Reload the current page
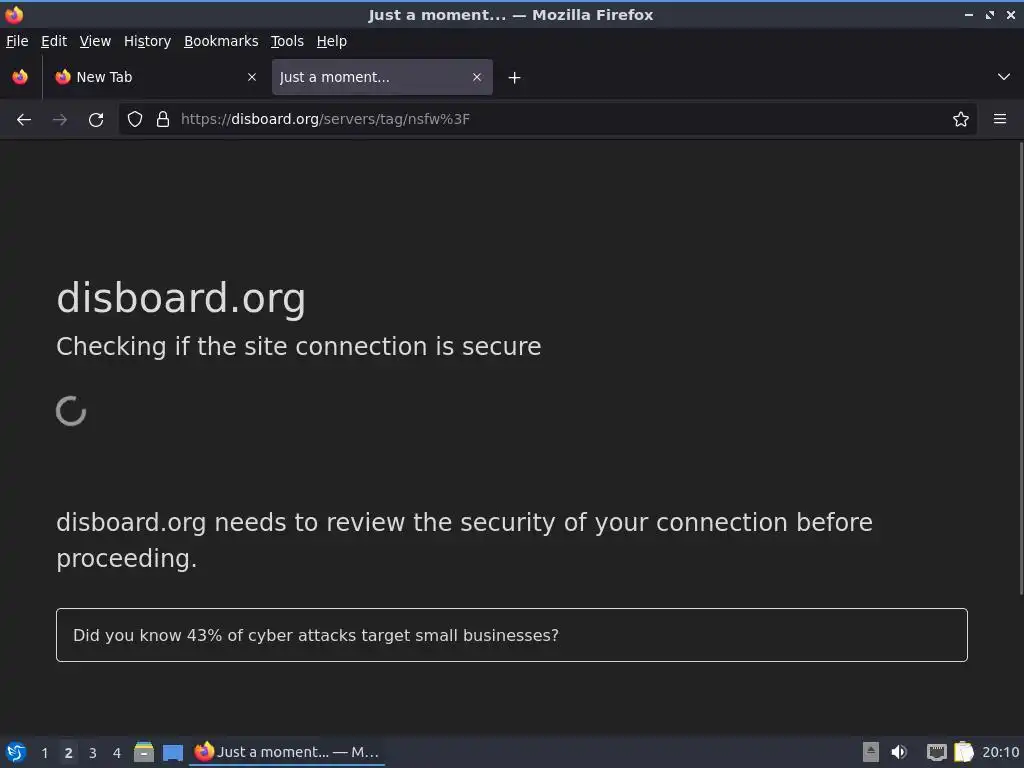 96,120
